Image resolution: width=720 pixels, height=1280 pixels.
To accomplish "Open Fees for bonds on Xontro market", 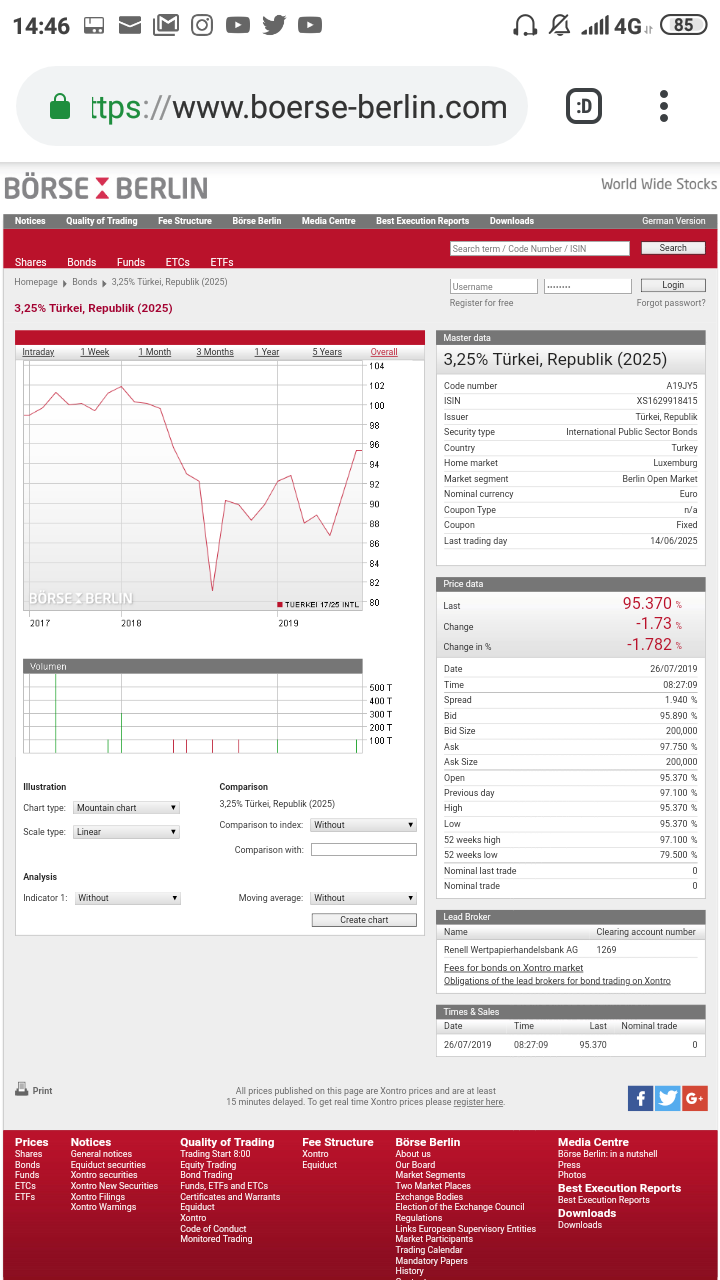I will [x=513, y=968].
